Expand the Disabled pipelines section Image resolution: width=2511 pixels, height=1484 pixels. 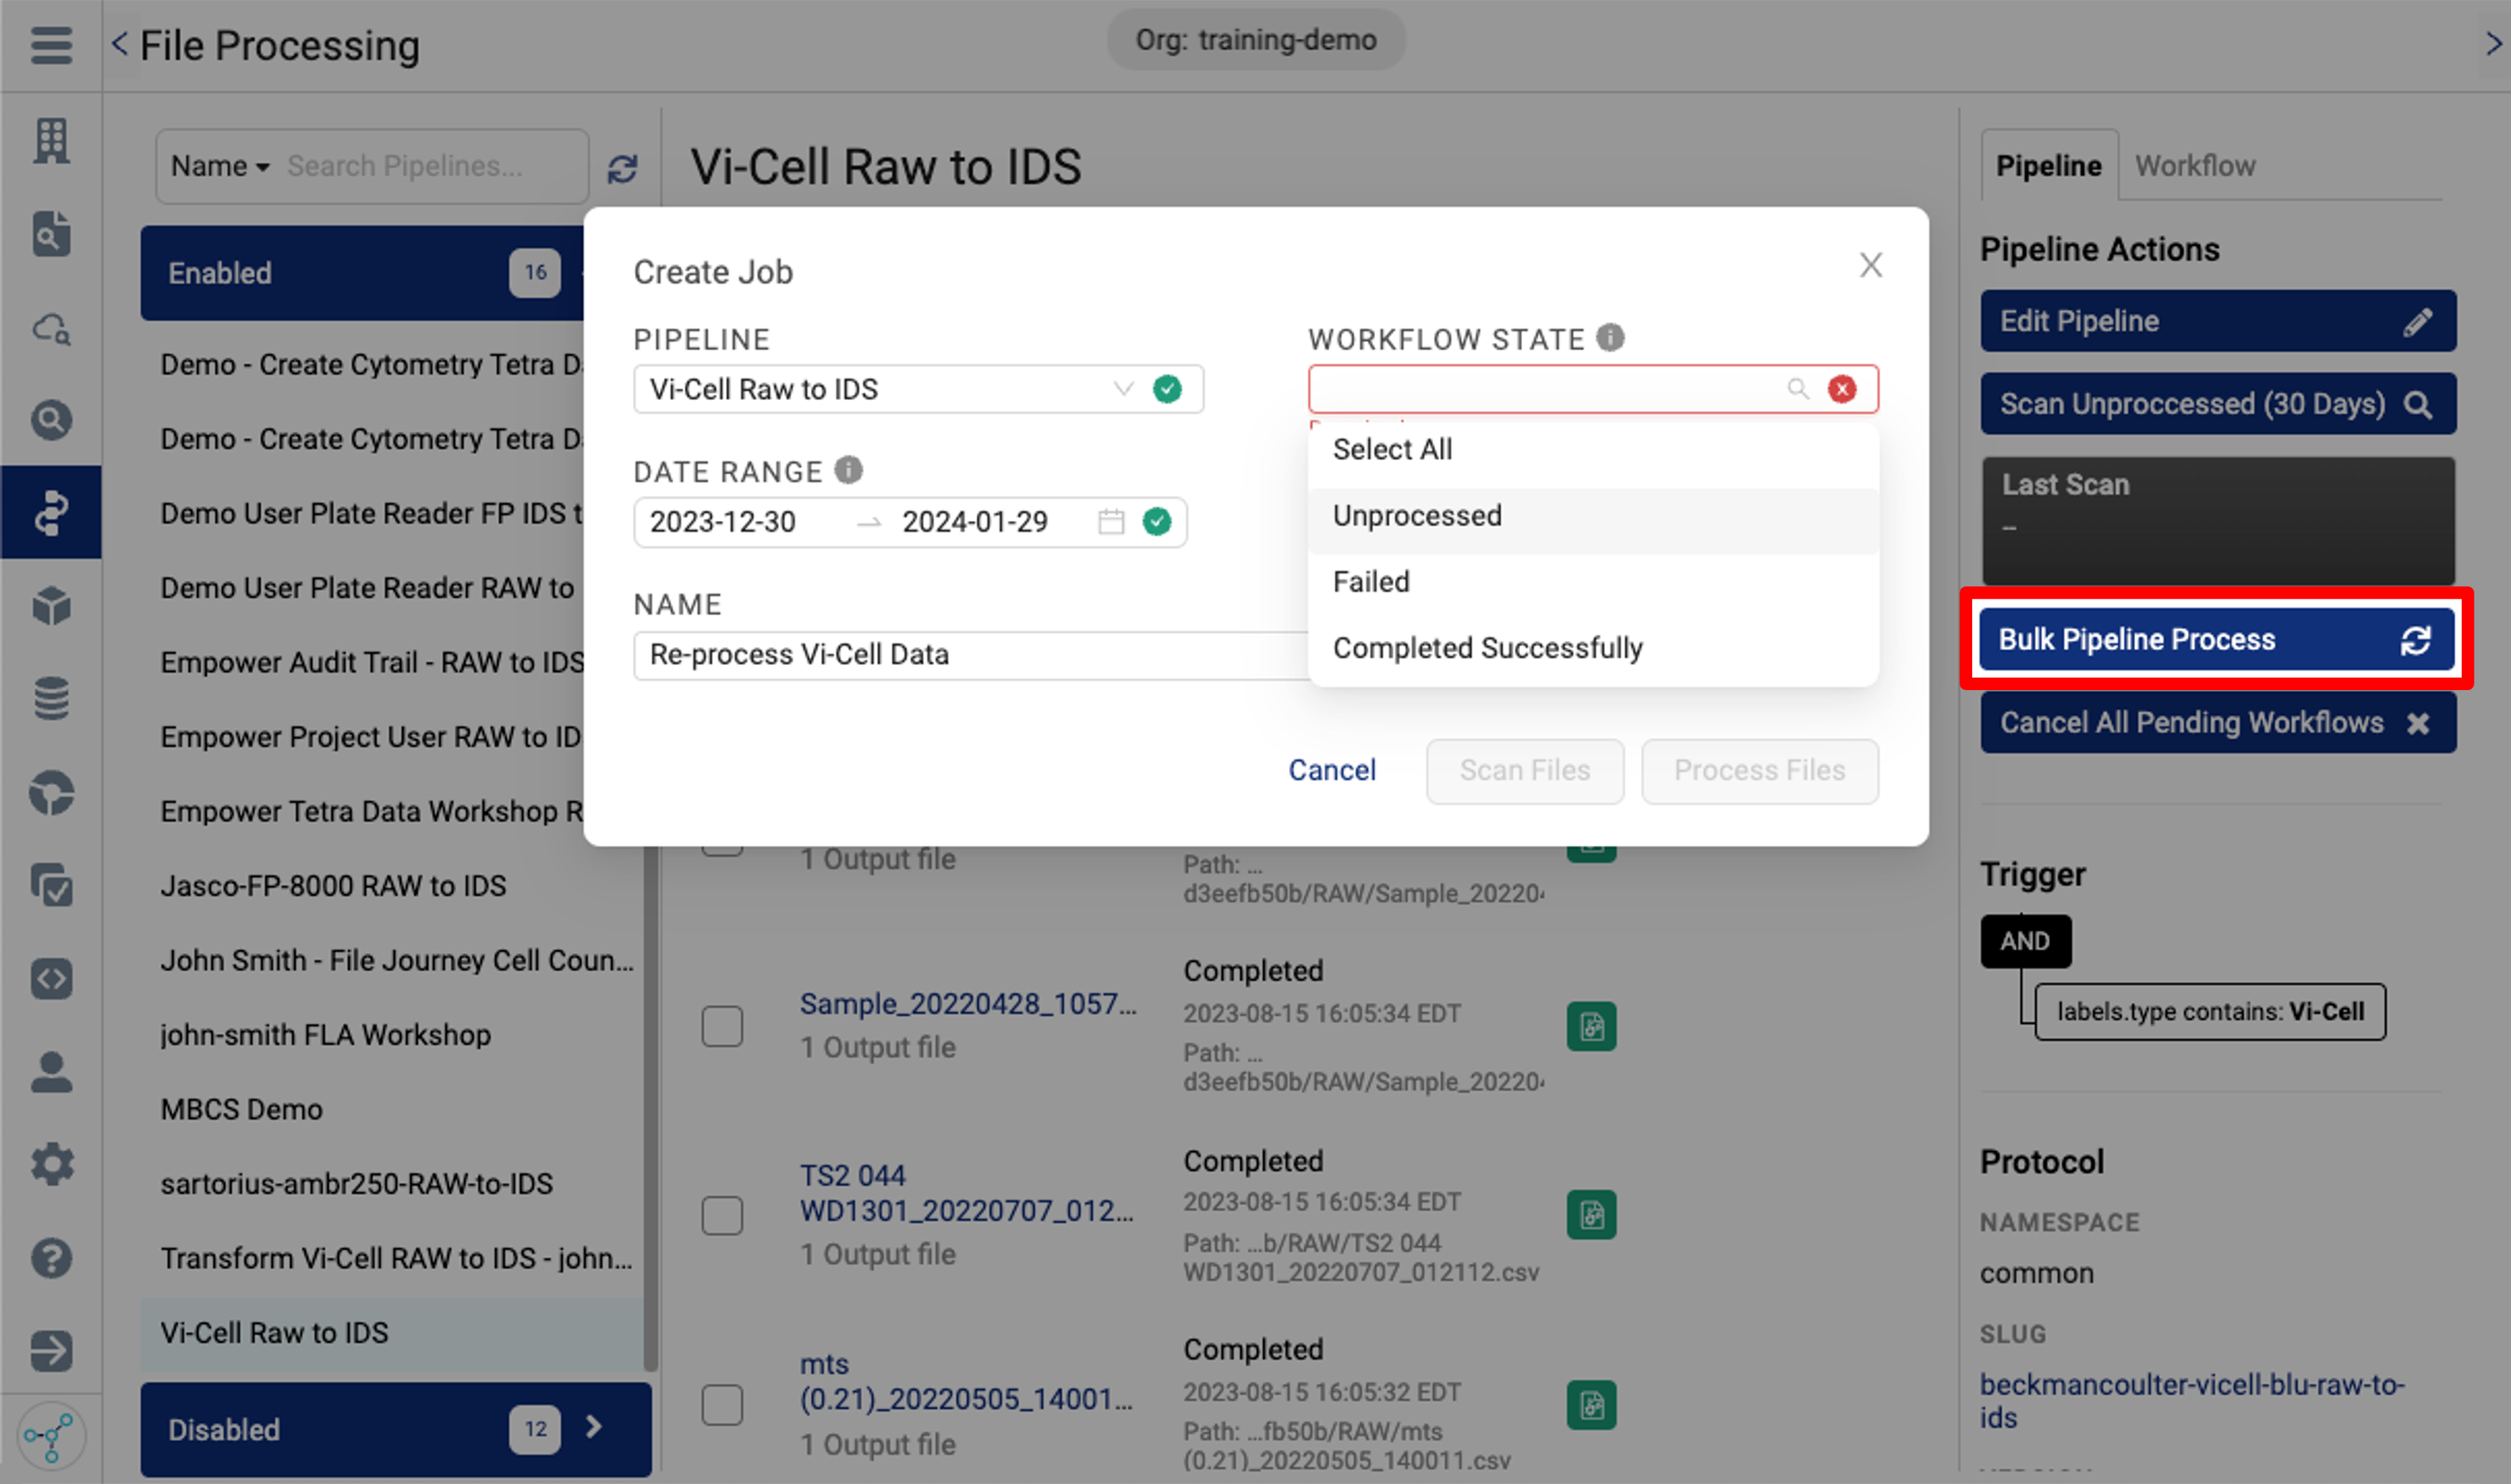(594, 1429)
